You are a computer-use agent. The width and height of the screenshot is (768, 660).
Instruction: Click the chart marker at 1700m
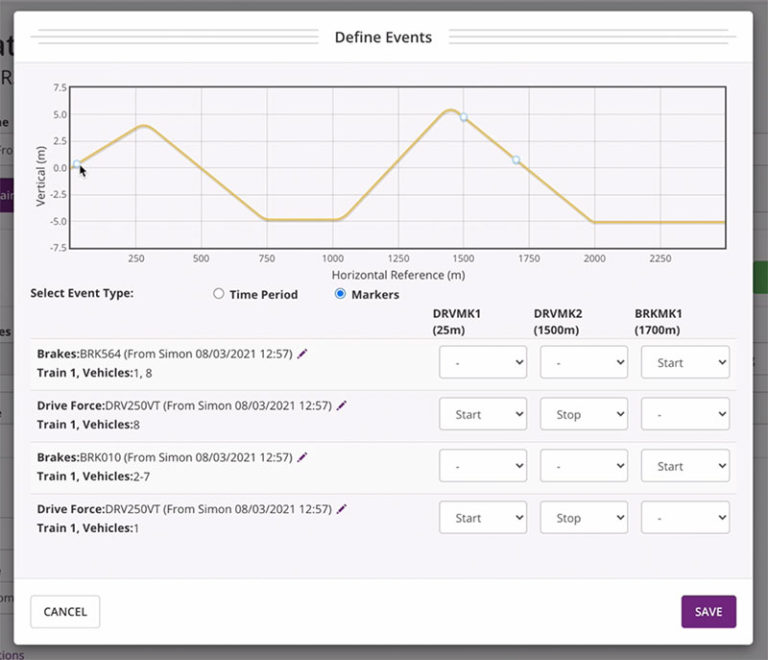(x=516, y=160)
